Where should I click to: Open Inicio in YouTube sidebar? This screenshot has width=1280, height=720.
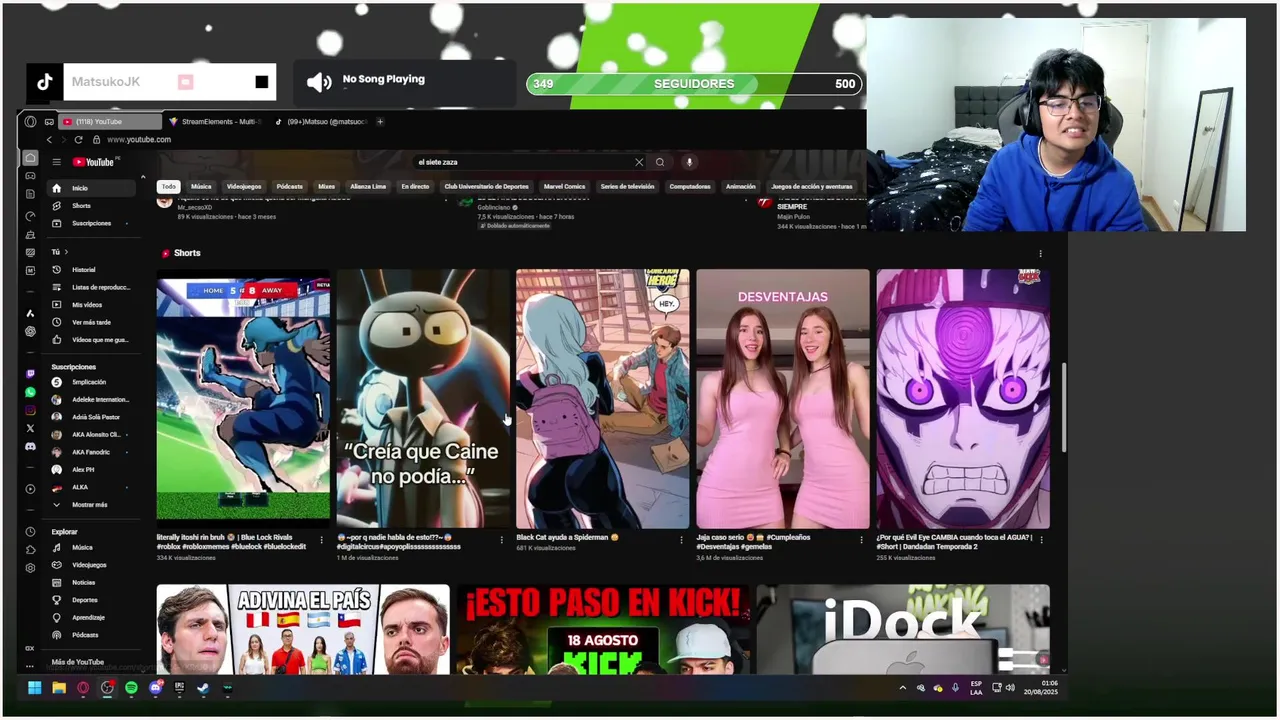[91, 188]
